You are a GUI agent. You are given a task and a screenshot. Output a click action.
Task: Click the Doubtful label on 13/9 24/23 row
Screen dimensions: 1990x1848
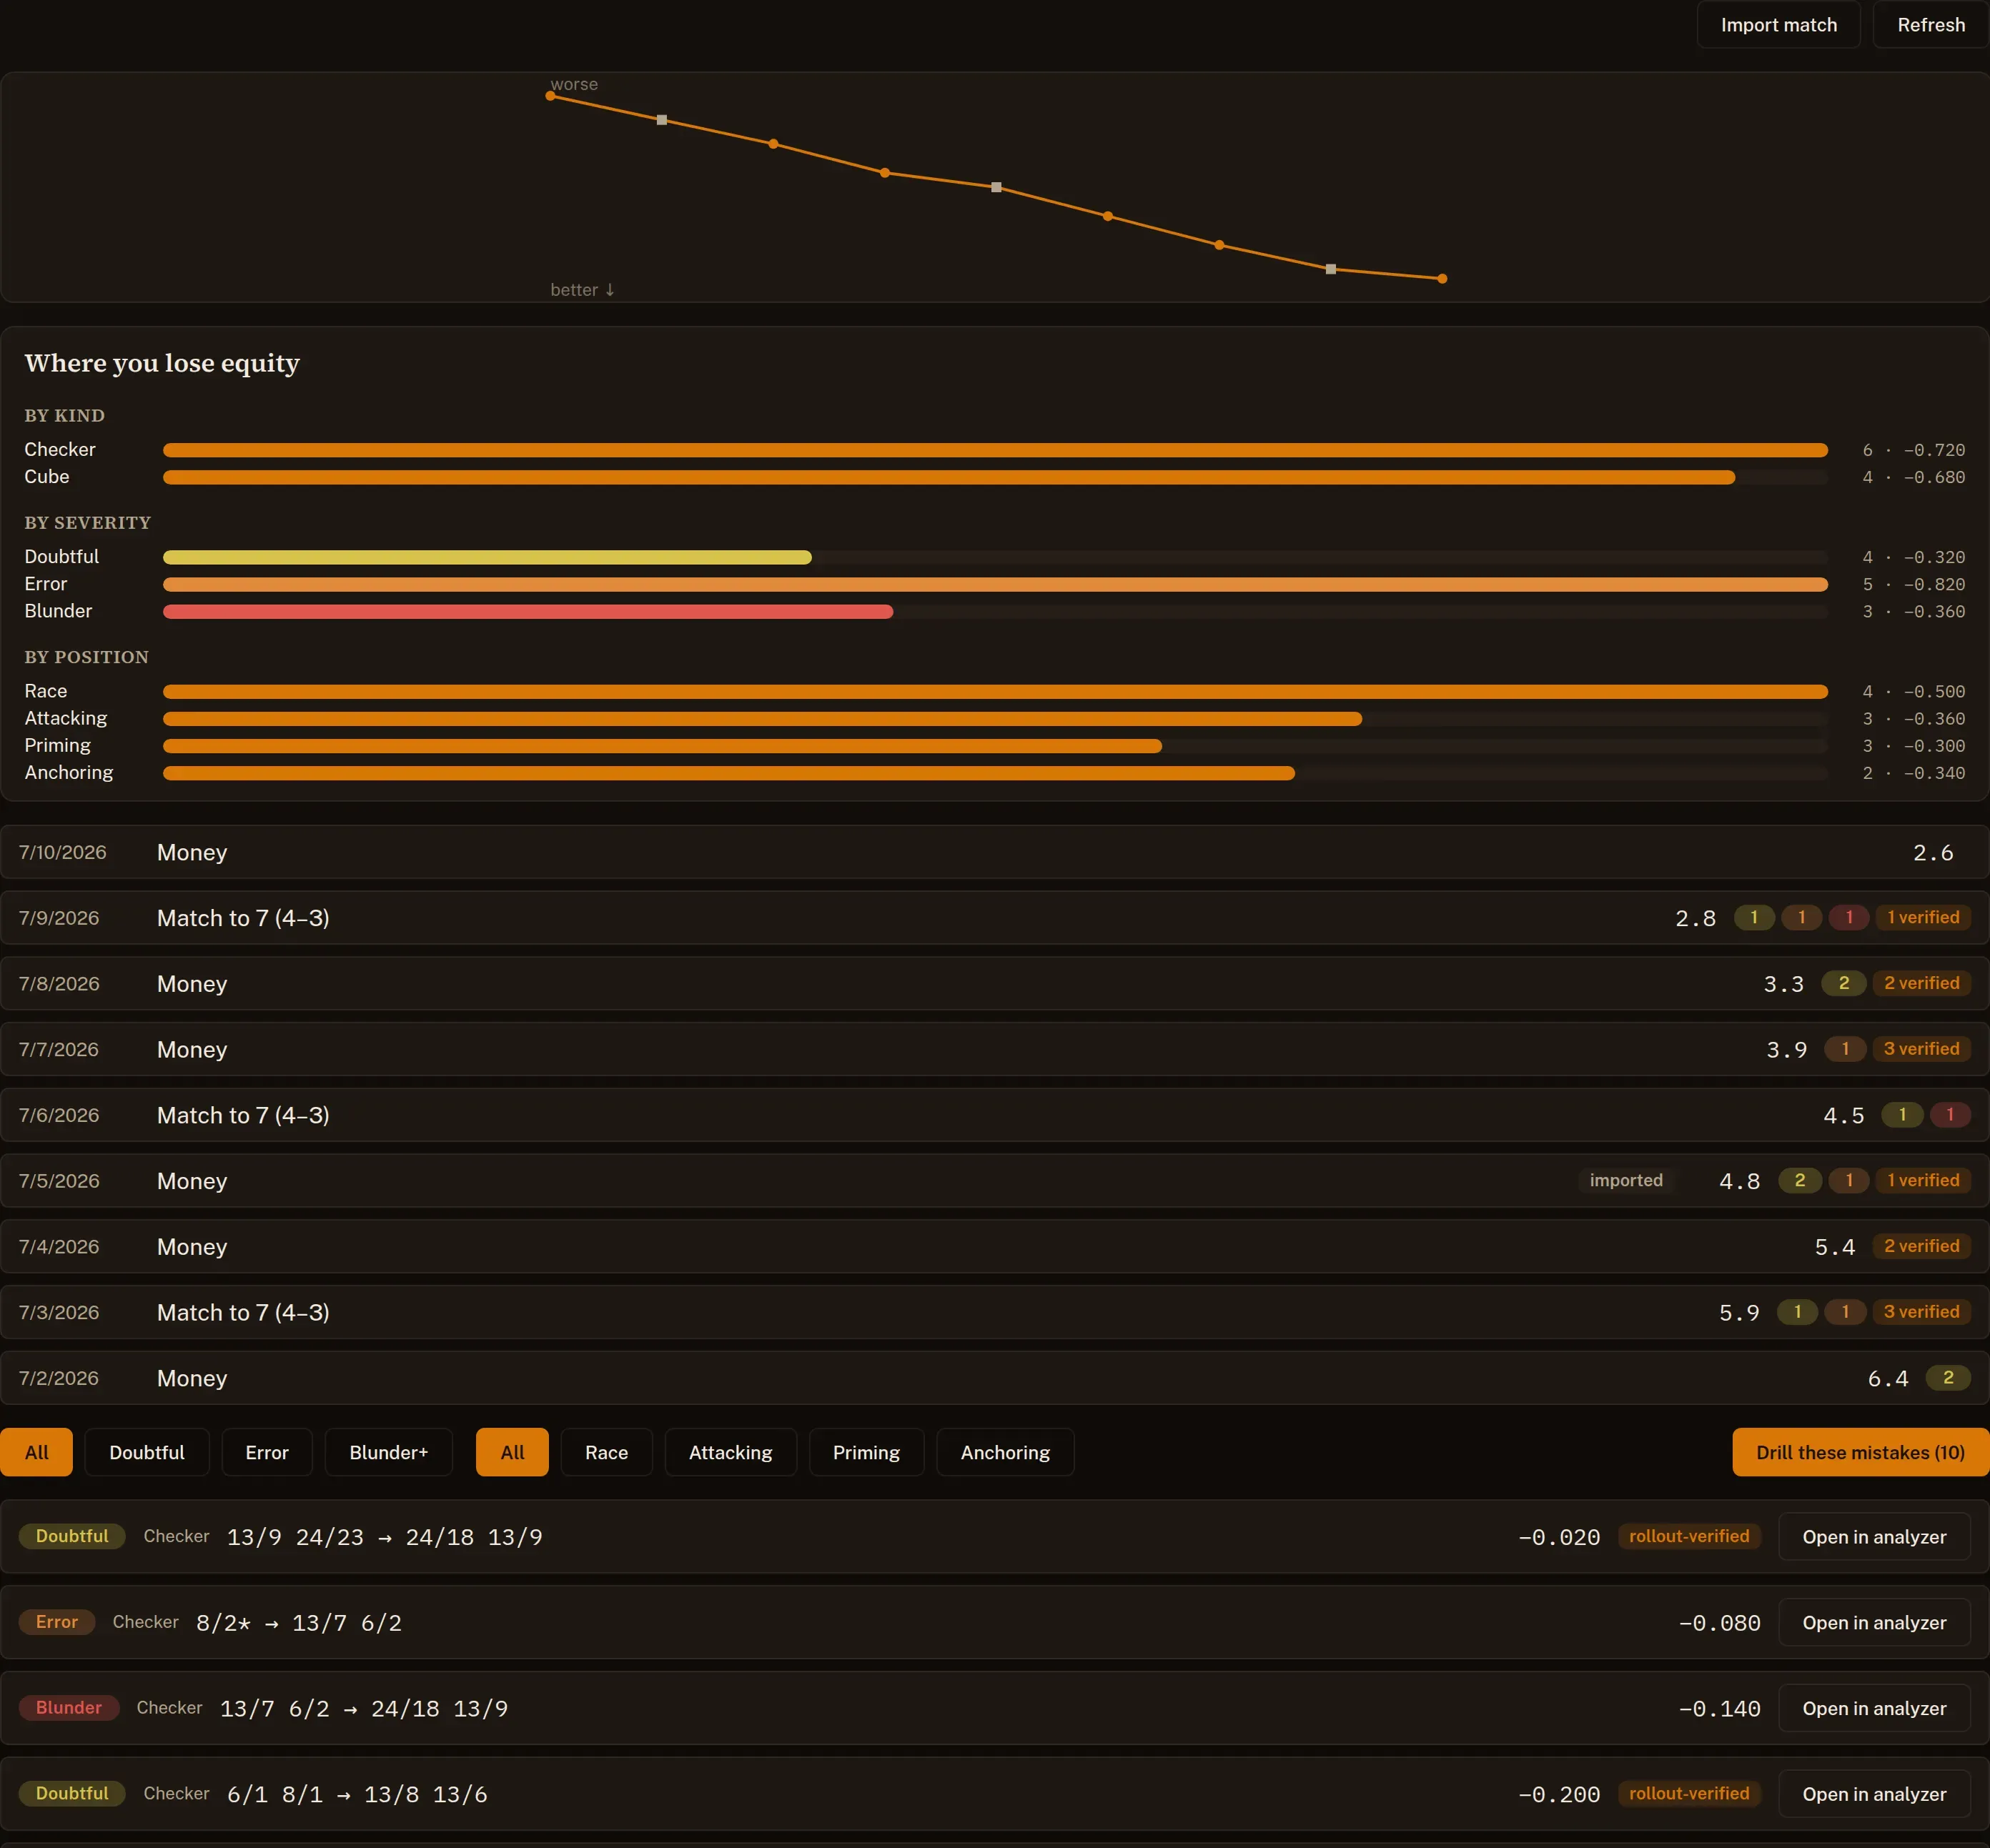point(72,1536)
